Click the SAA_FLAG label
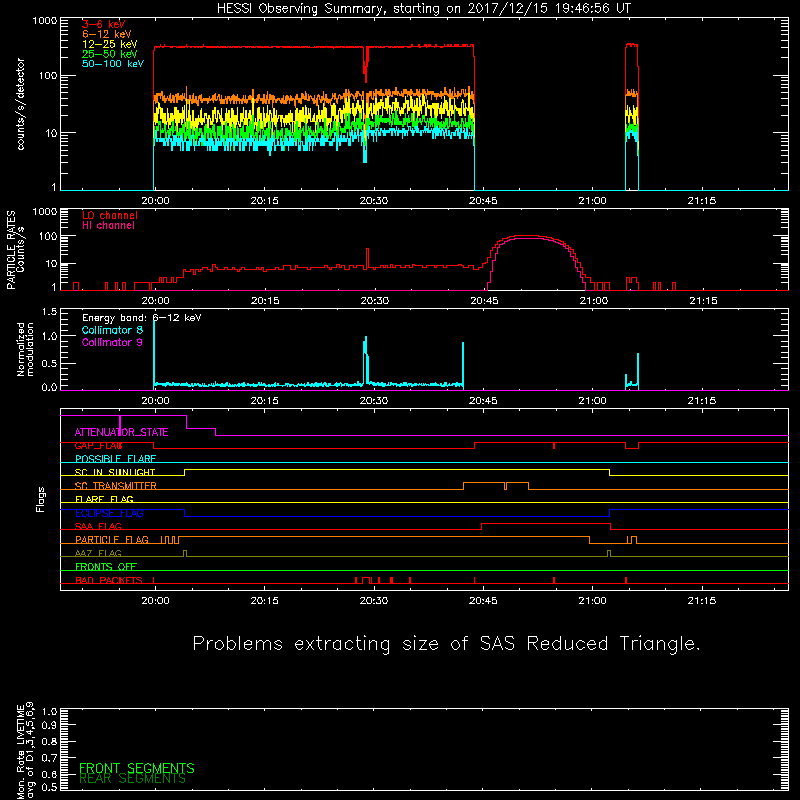This screenshot has height=800, width=800. [x=98, y=527]
